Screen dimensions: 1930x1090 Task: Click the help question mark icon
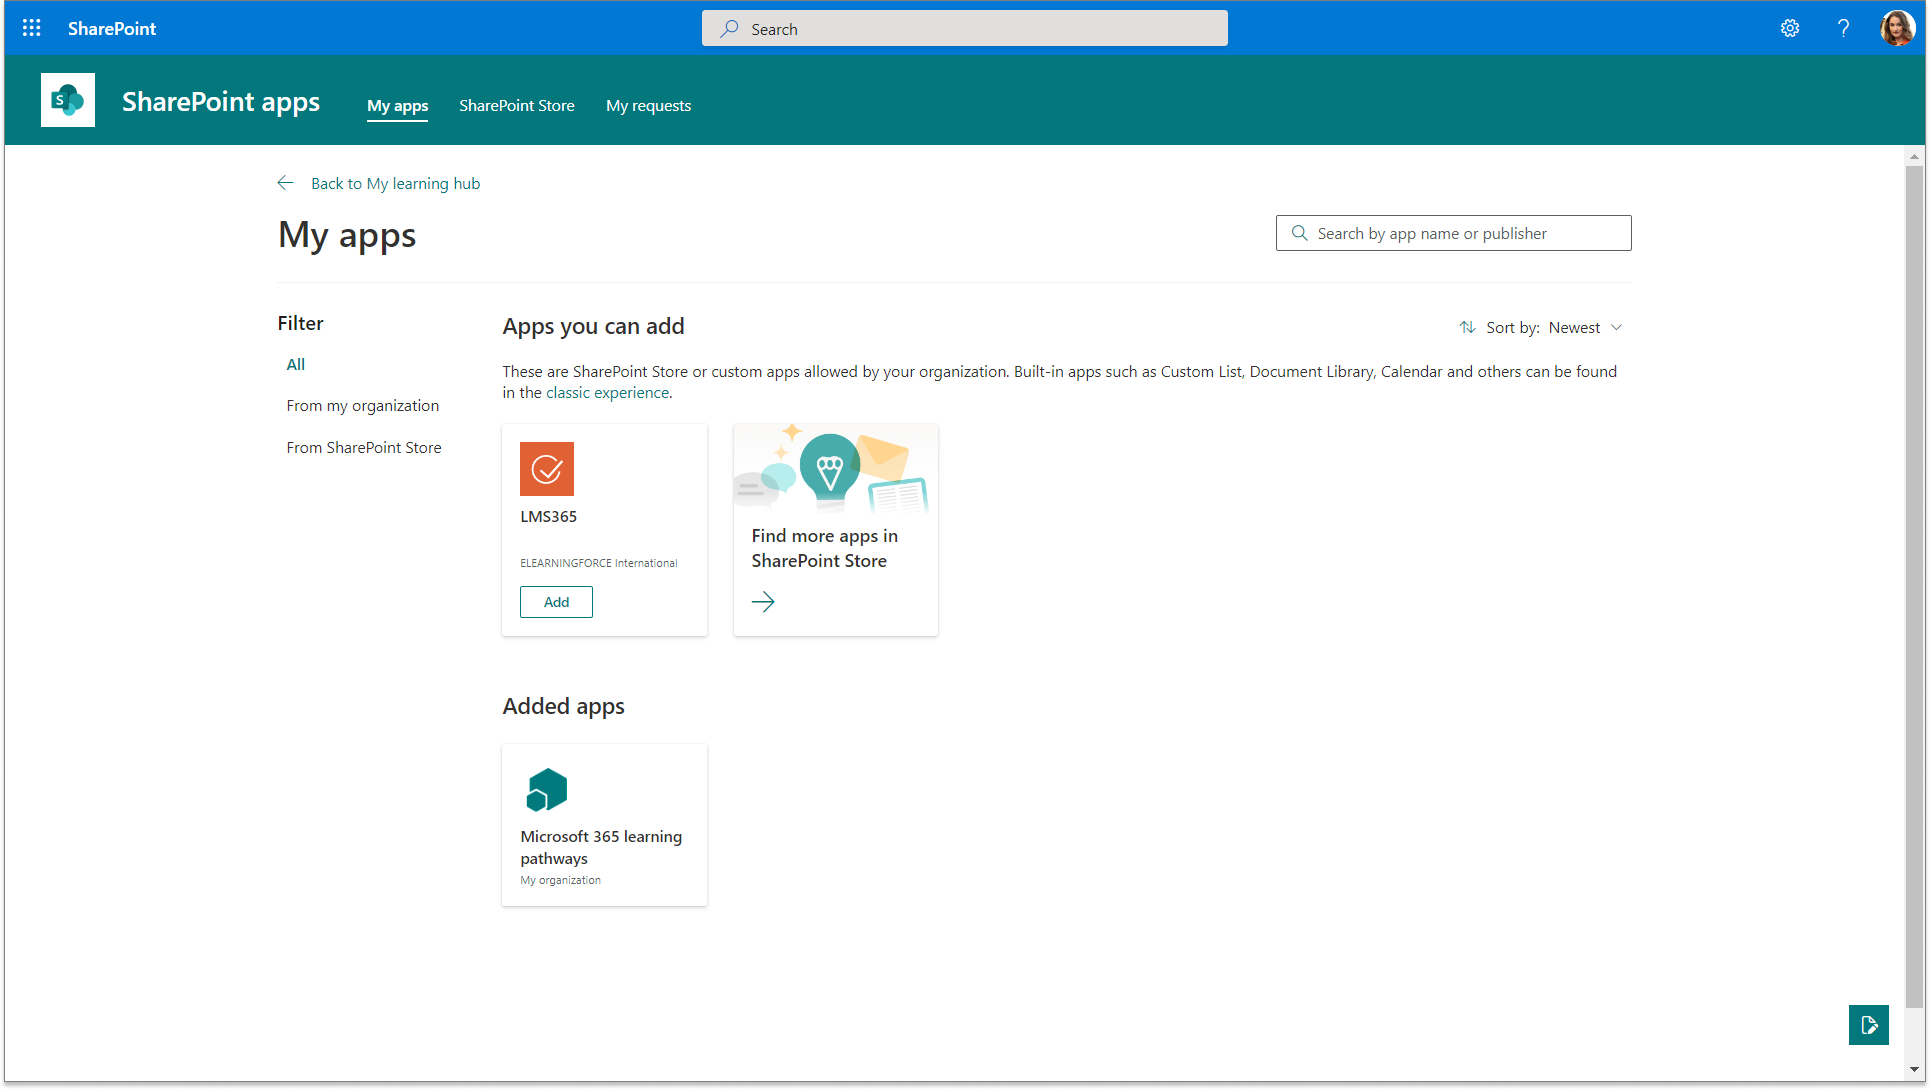tap(1843, 28)
